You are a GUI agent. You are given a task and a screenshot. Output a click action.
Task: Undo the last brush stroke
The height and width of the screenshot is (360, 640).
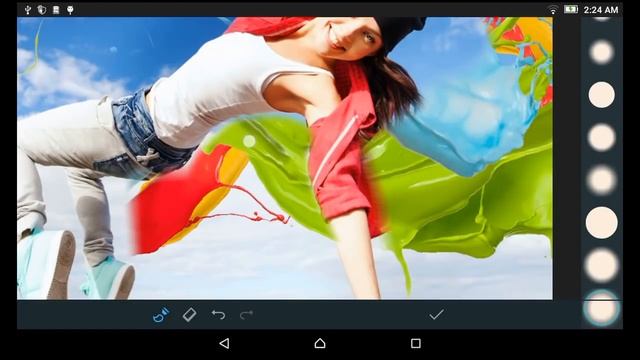[218, 315]
